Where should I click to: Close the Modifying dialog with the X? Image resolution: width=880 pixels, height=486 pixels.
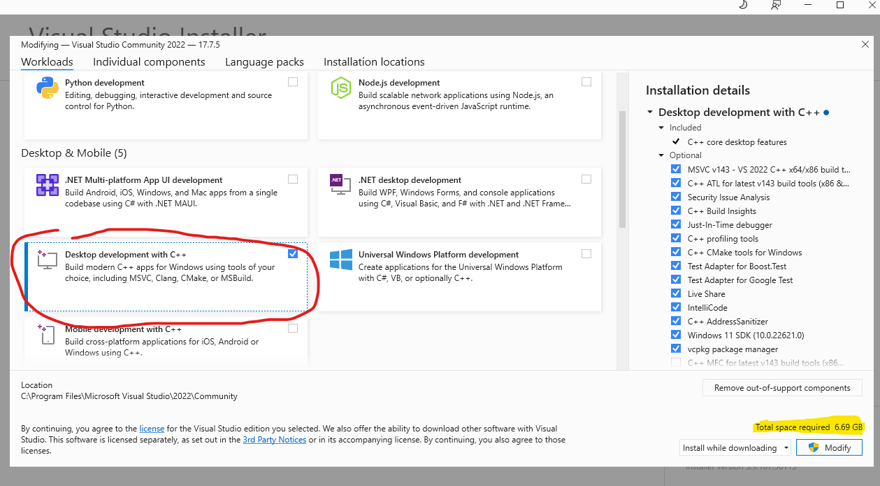865,44
